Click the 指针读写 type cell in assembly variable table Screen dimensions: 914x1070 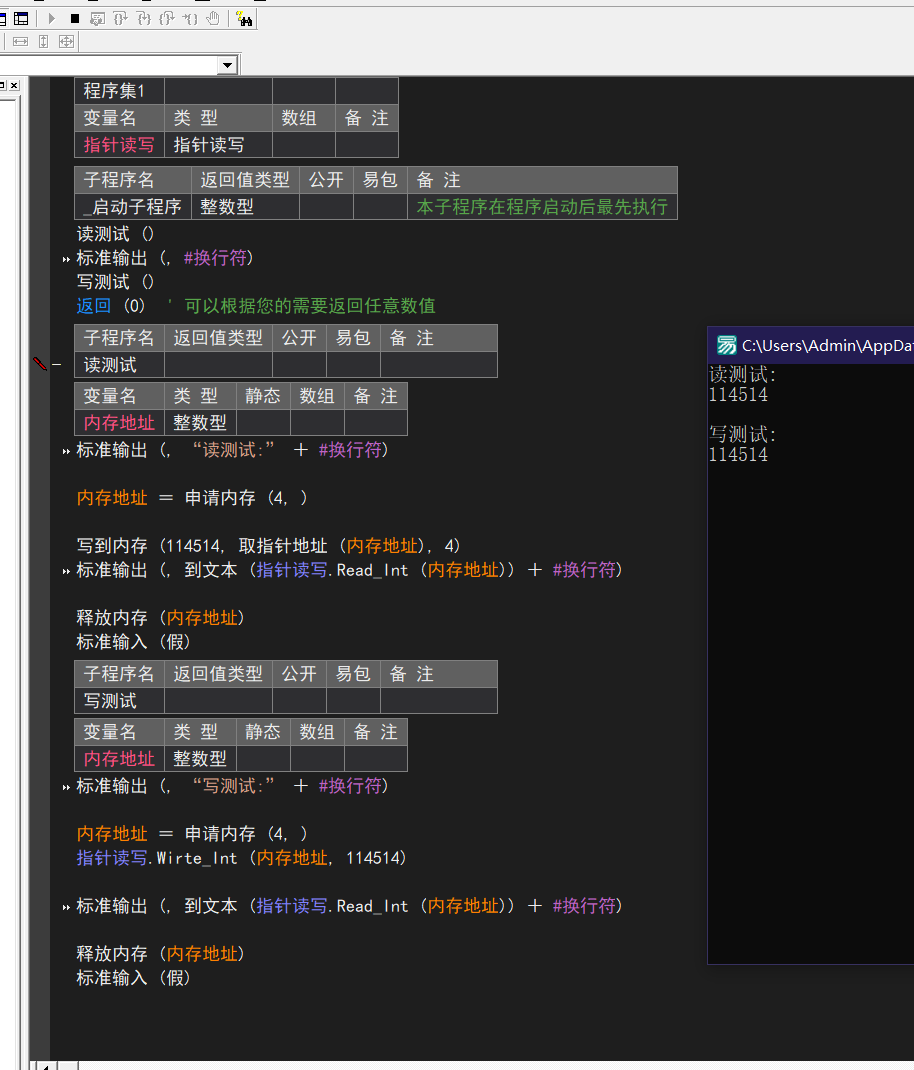[x=218, y=145]
